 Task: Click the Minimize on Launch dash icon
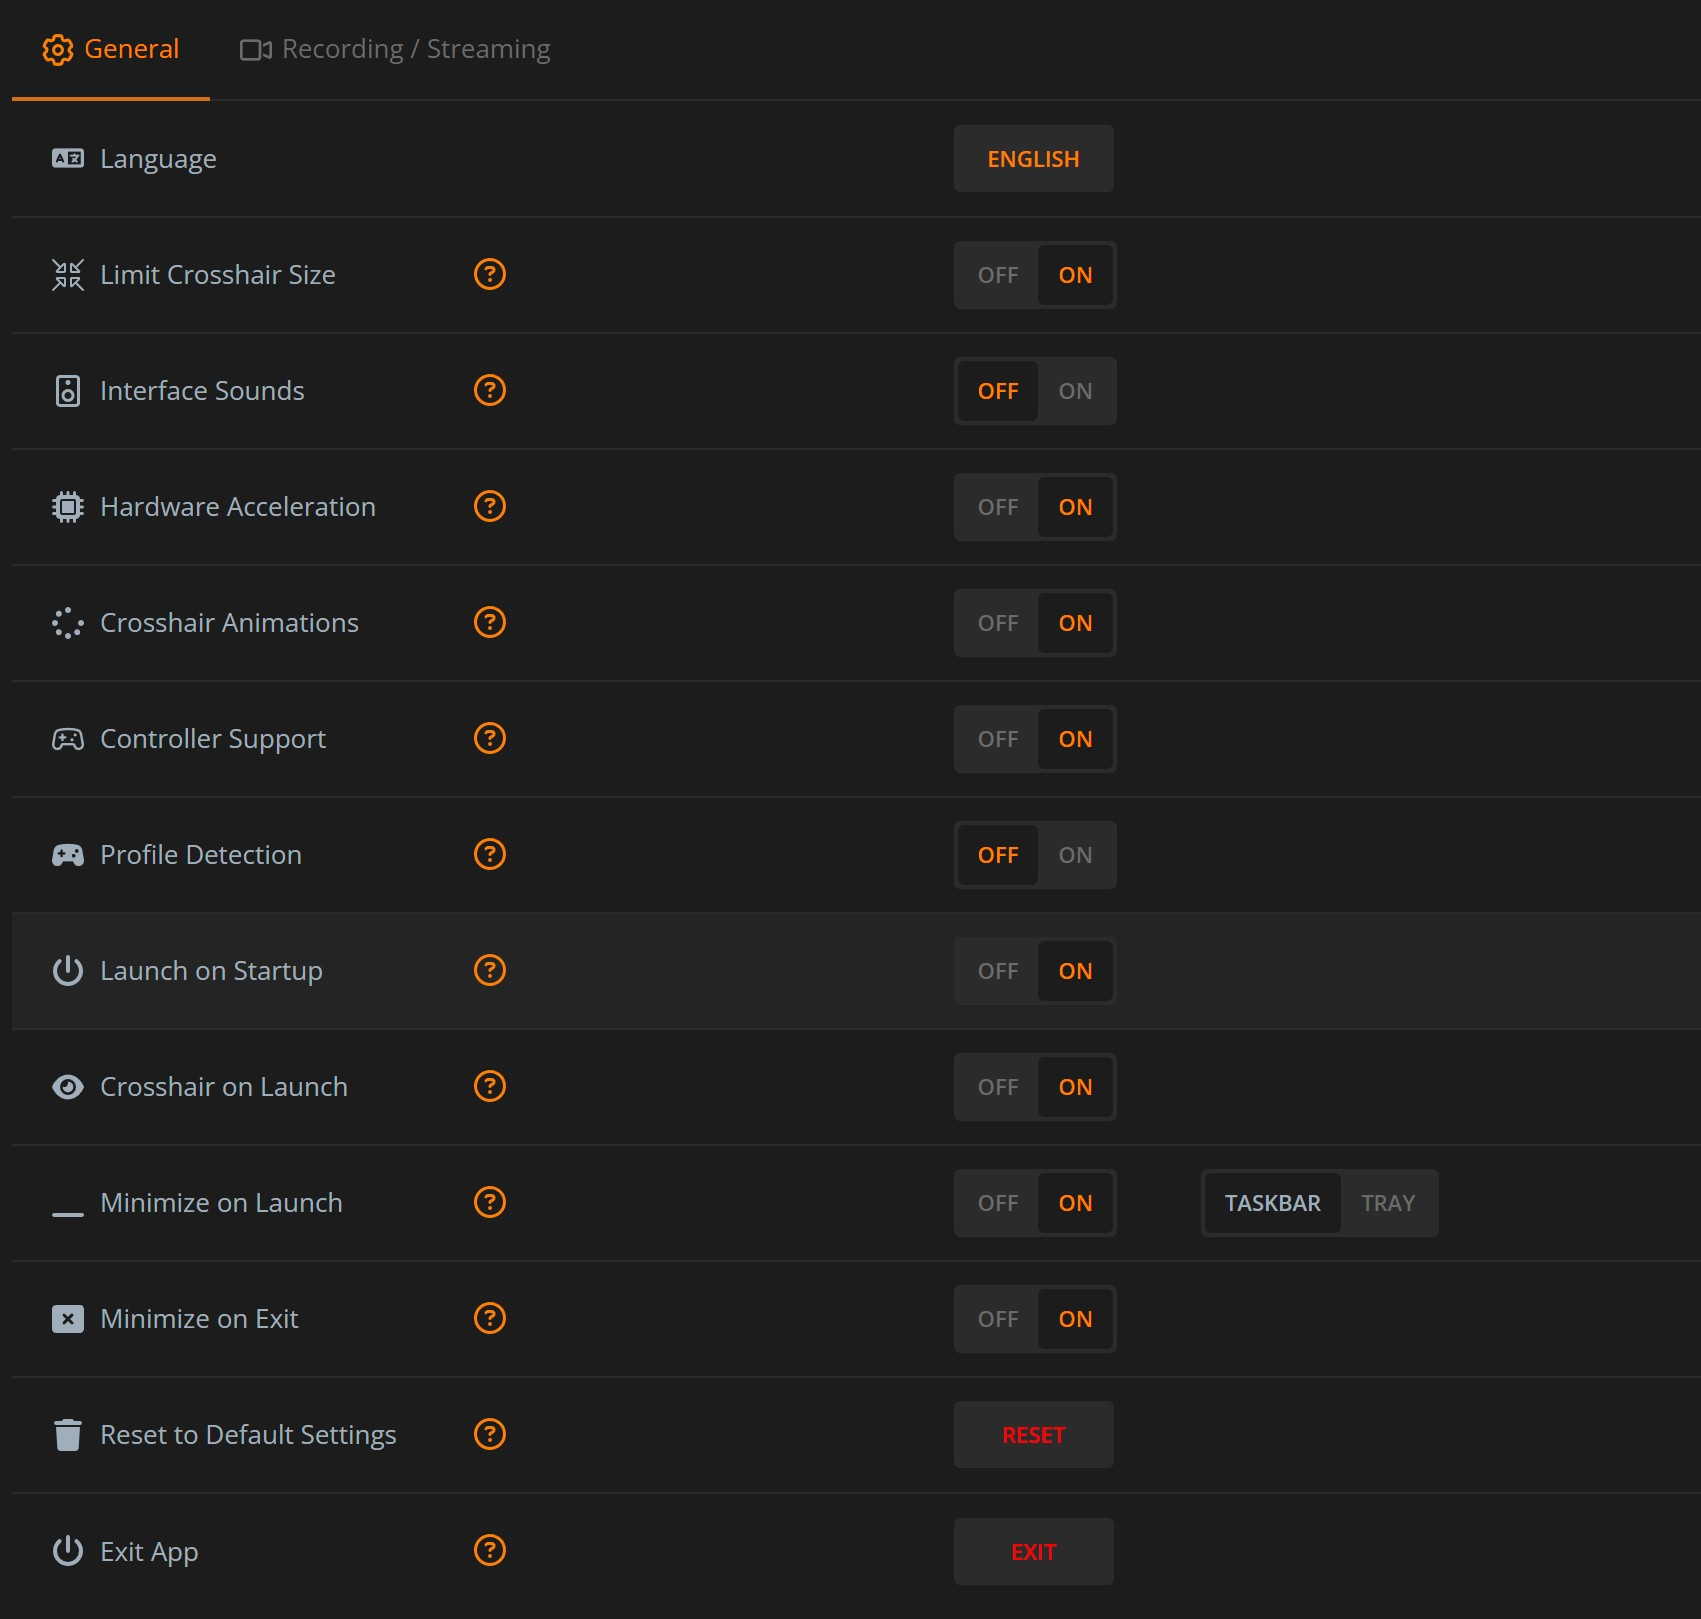[68, 1214]
